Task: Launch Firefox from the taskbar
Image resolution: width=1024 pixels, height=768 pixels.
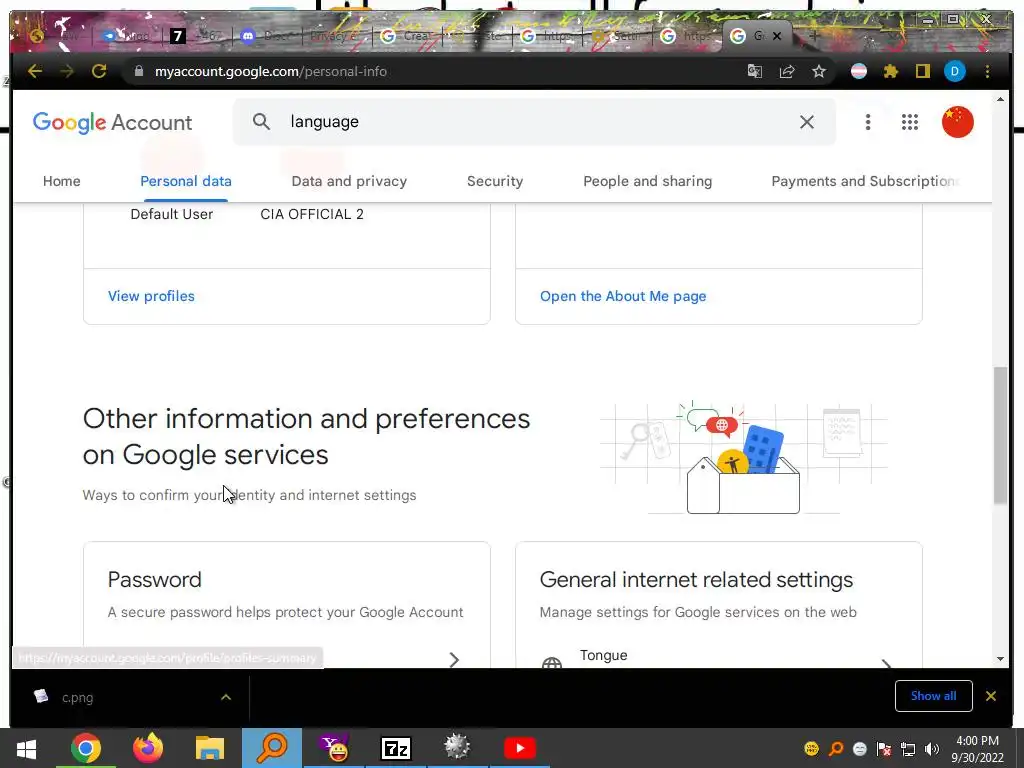Action: pyautogui.click(x=148, y=748)
